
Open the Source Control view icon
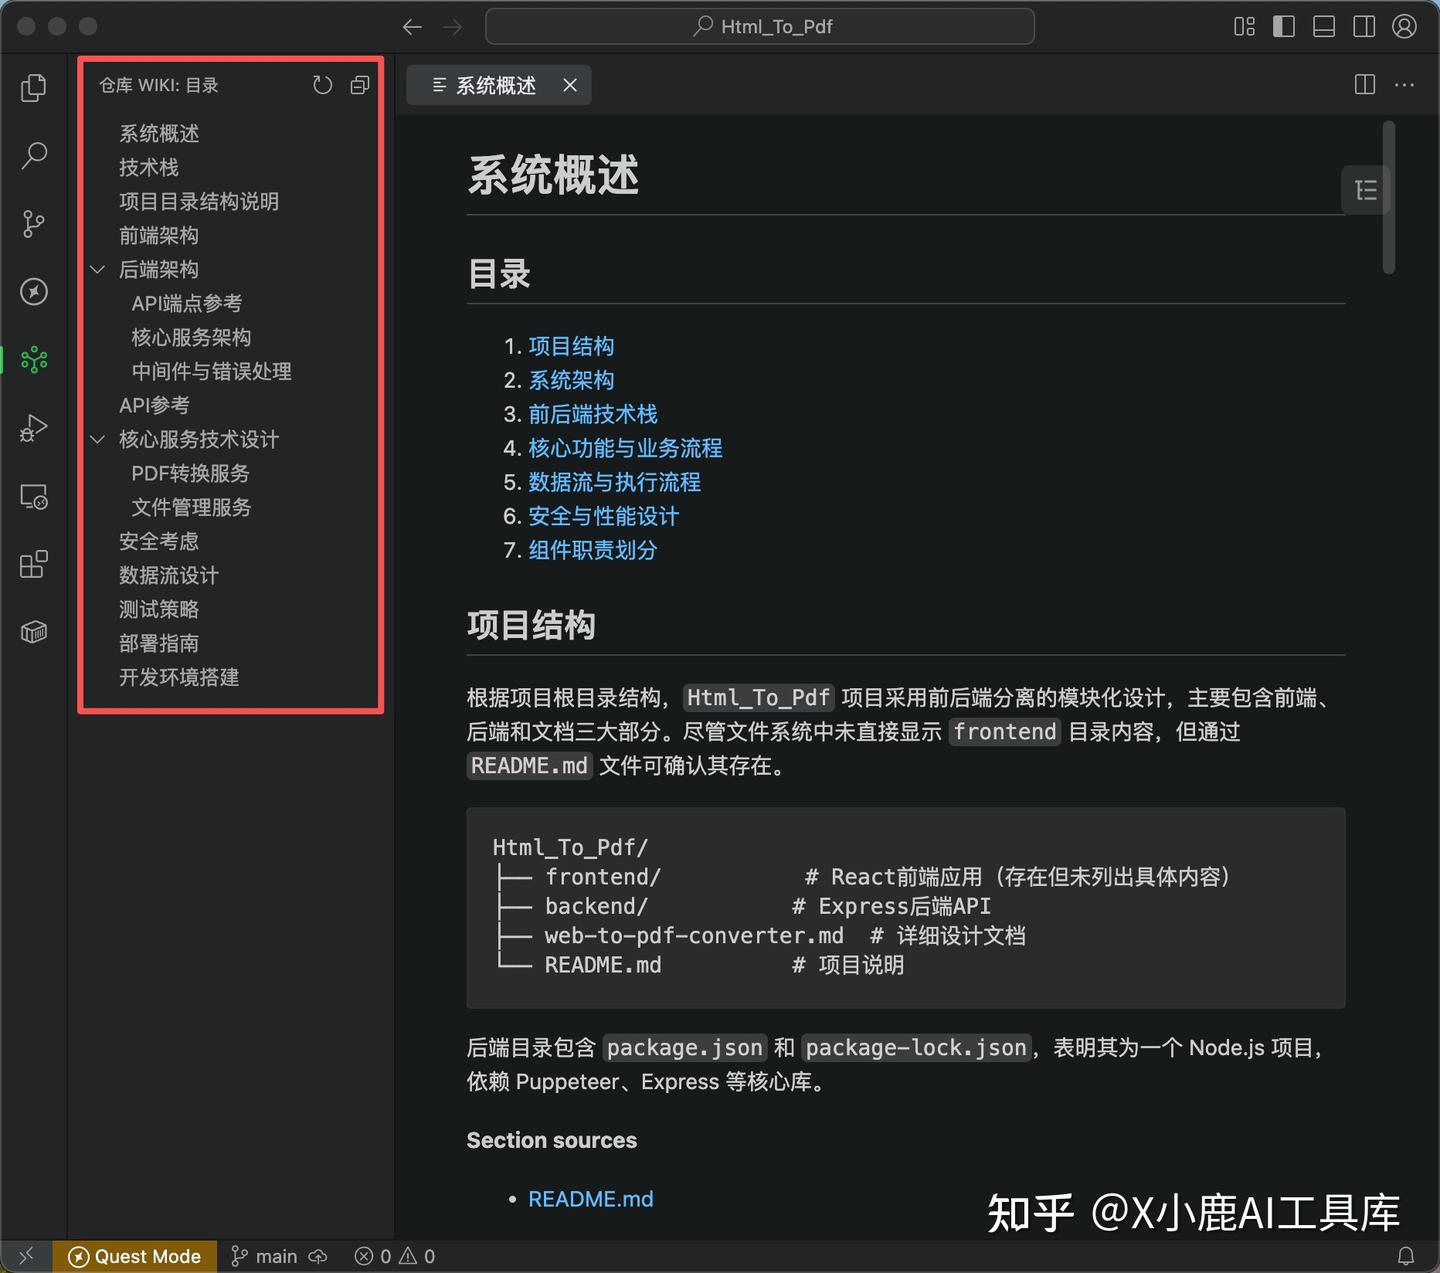point(33,224)
